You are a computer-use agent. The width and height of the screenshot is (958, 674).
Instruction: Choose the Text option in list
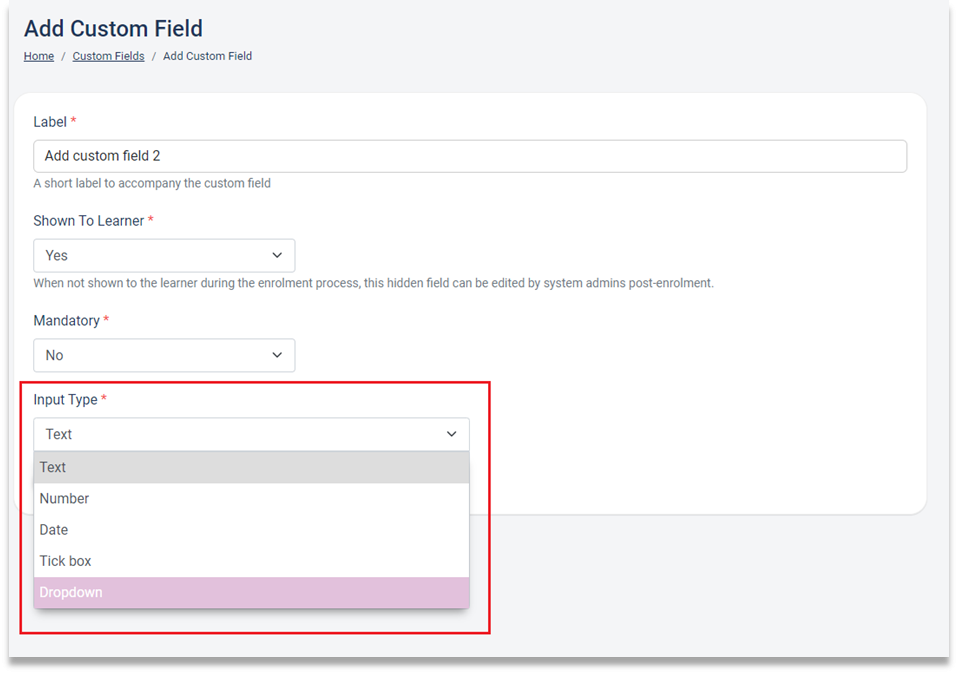(x=251, y=467)
